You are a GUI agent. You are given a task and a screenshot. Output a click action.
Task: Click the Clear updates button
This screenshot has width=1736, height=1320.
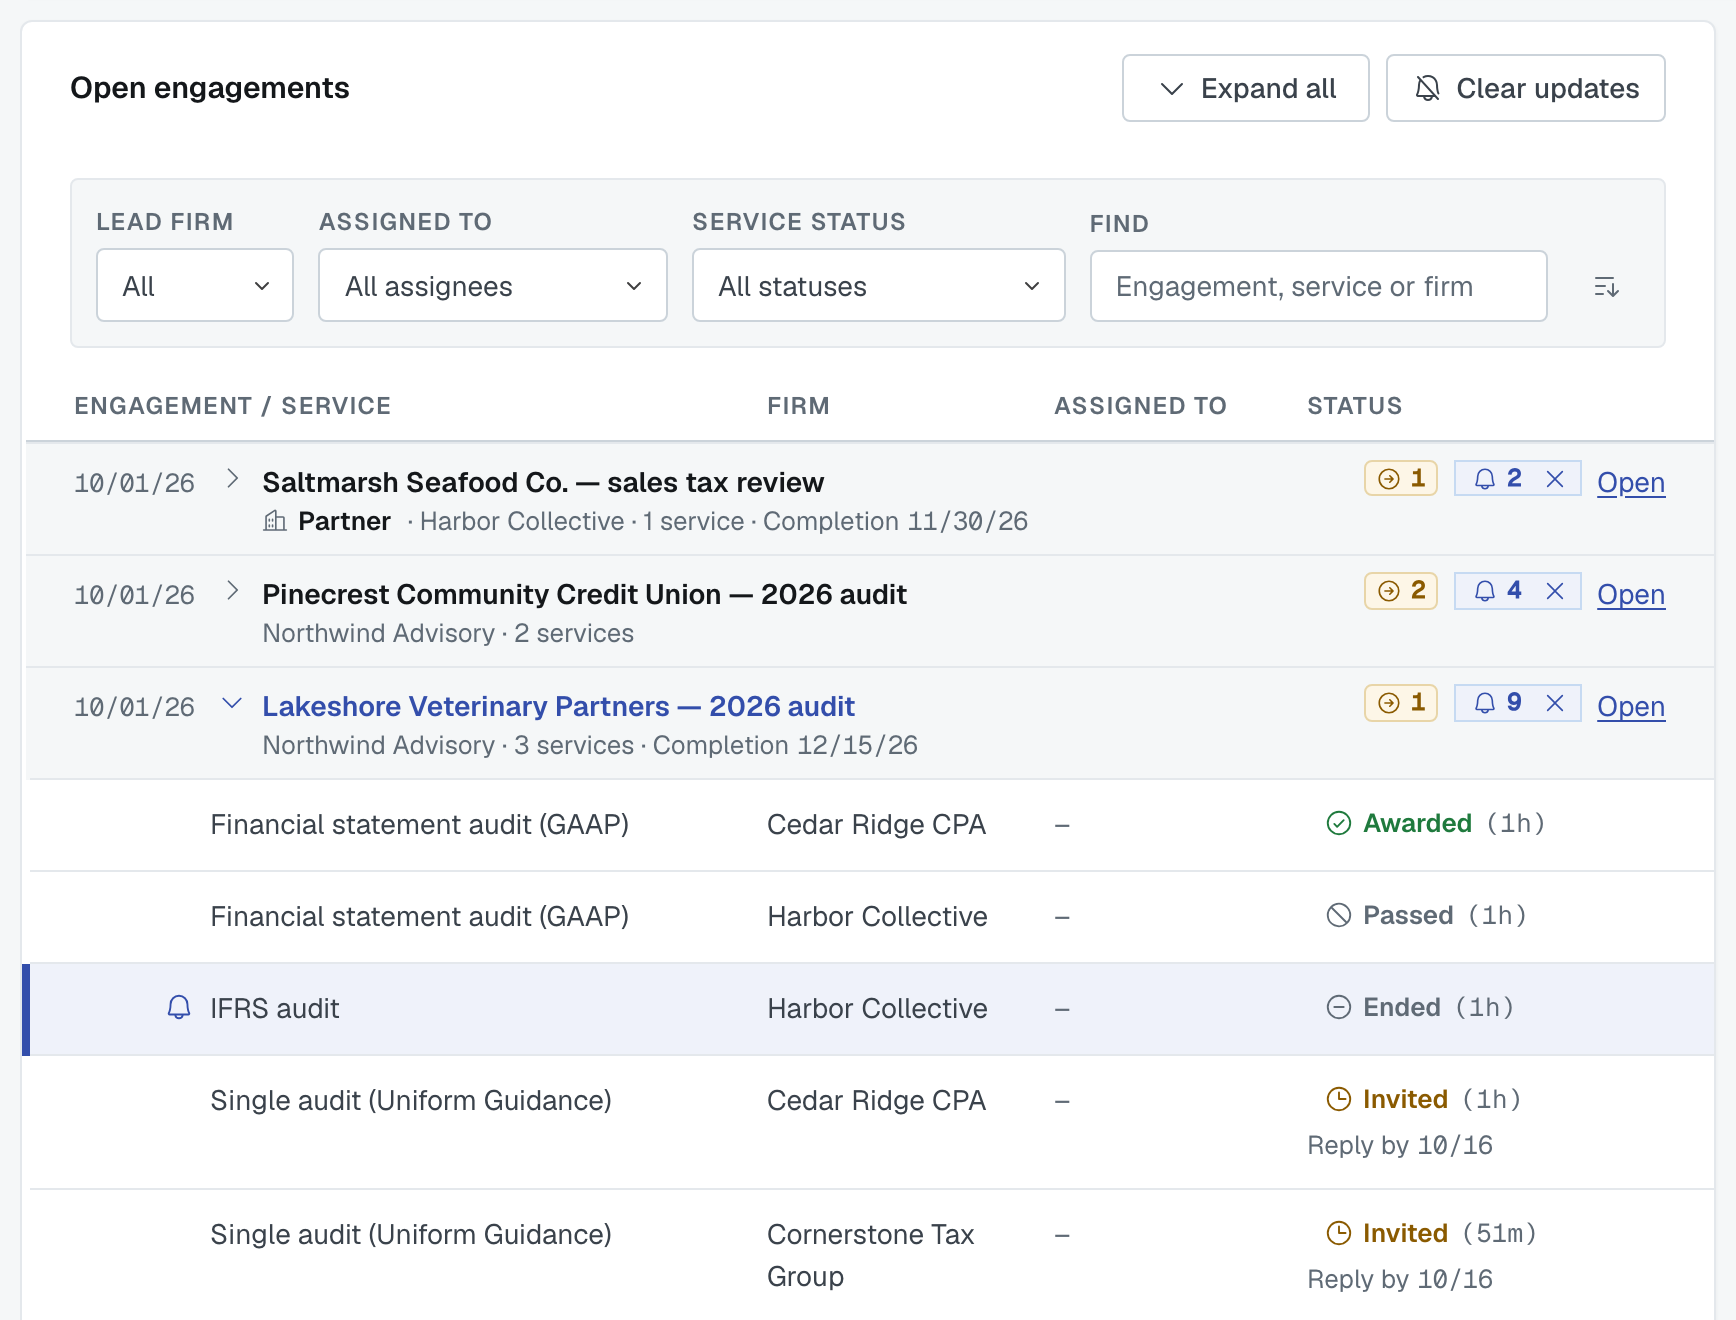[x=1526, y=88]
